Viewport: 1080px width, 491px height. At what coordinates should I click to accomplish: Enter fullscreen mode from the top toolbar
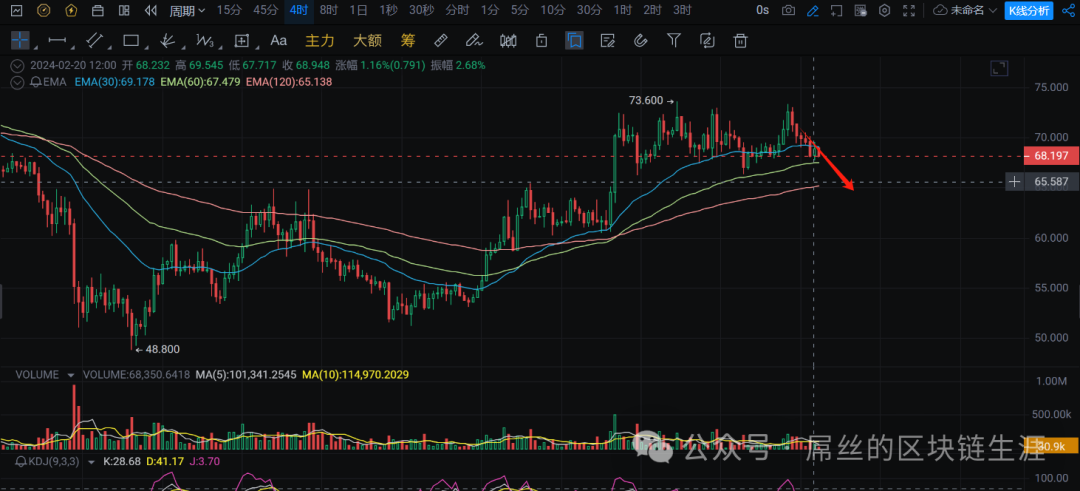coord(908,10)
